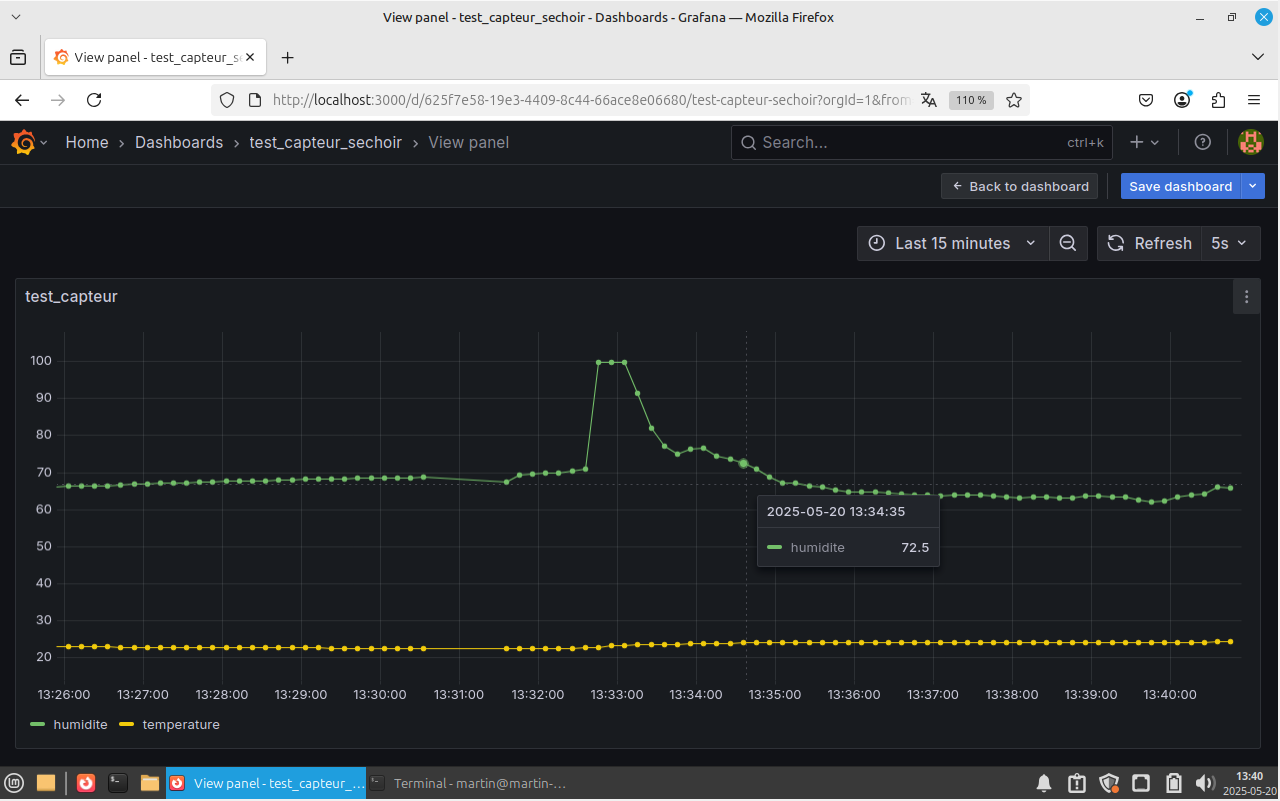Open the file manager launcher beside the terminal icon
This screenshot has height=801, width=1280.
click(150, 783)
